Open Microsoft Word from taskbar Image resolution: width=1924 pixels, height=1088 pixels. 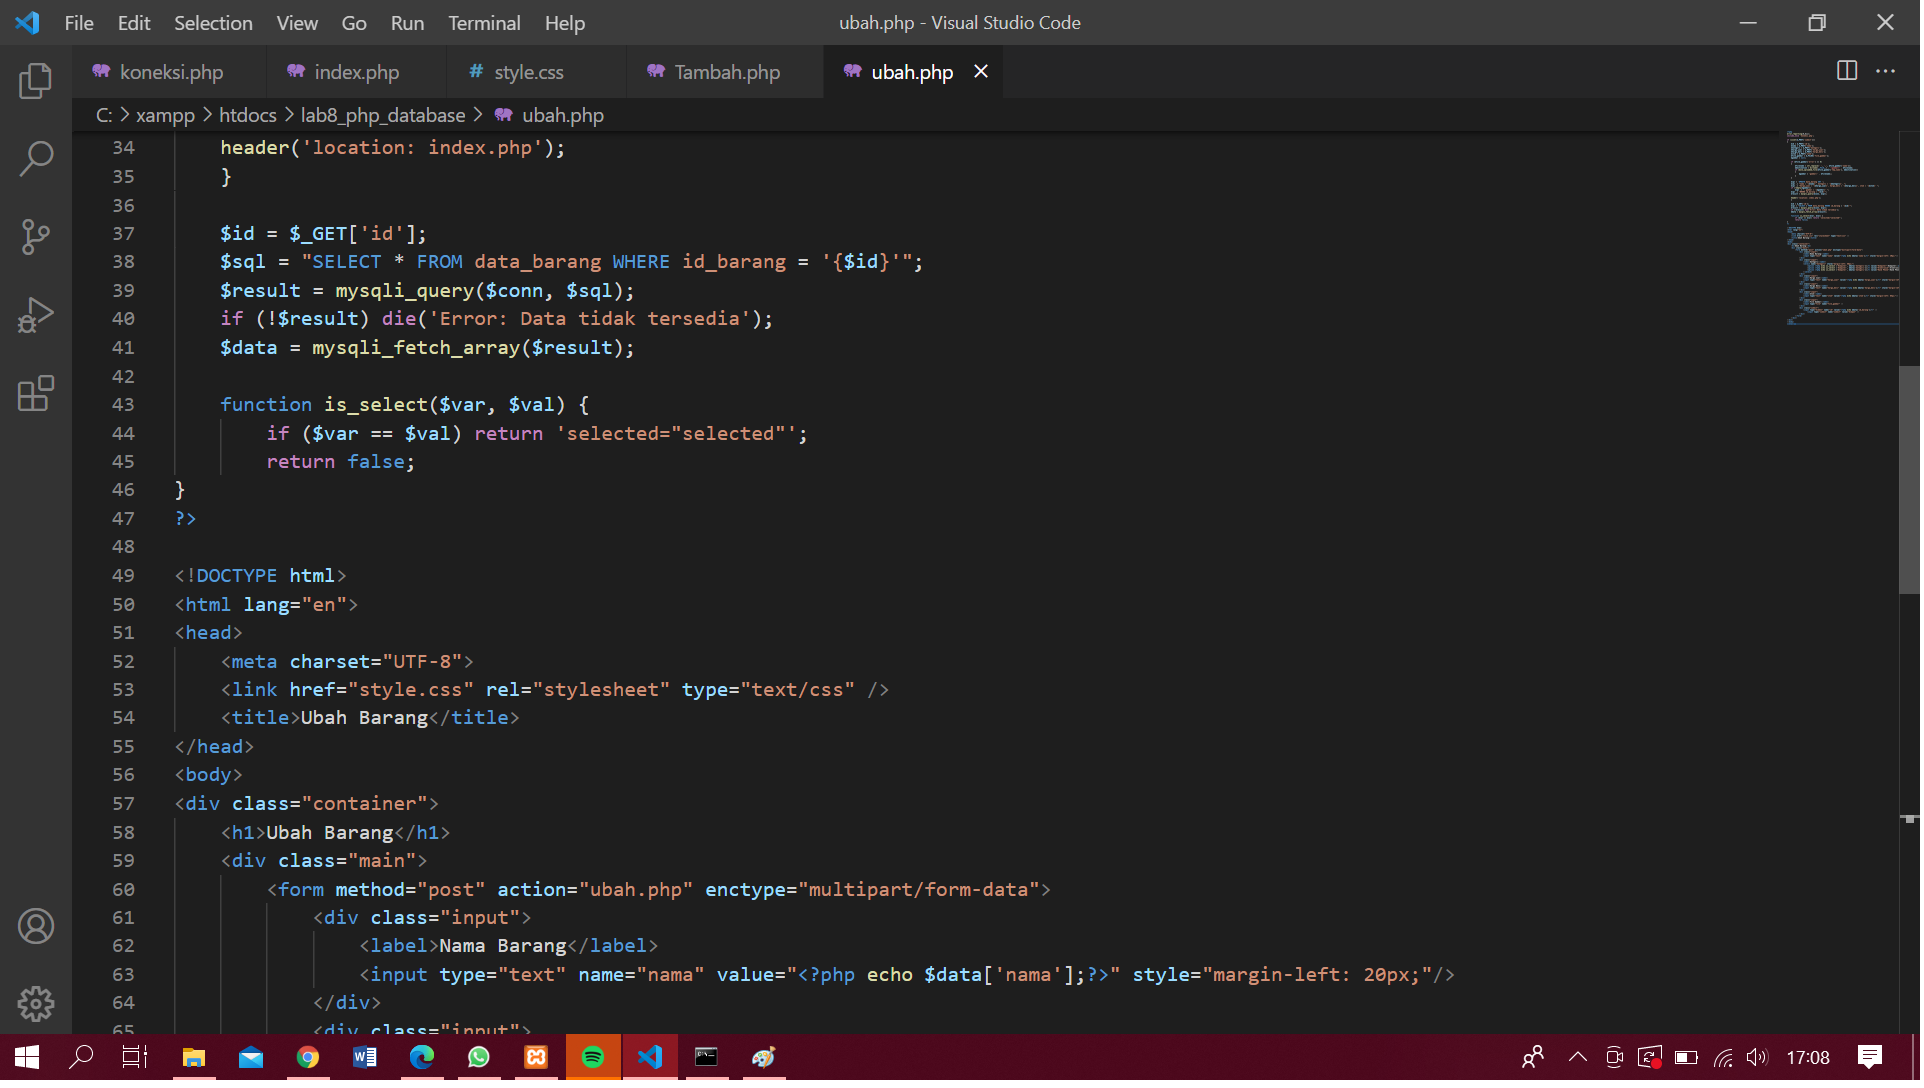coord(365,1058)
